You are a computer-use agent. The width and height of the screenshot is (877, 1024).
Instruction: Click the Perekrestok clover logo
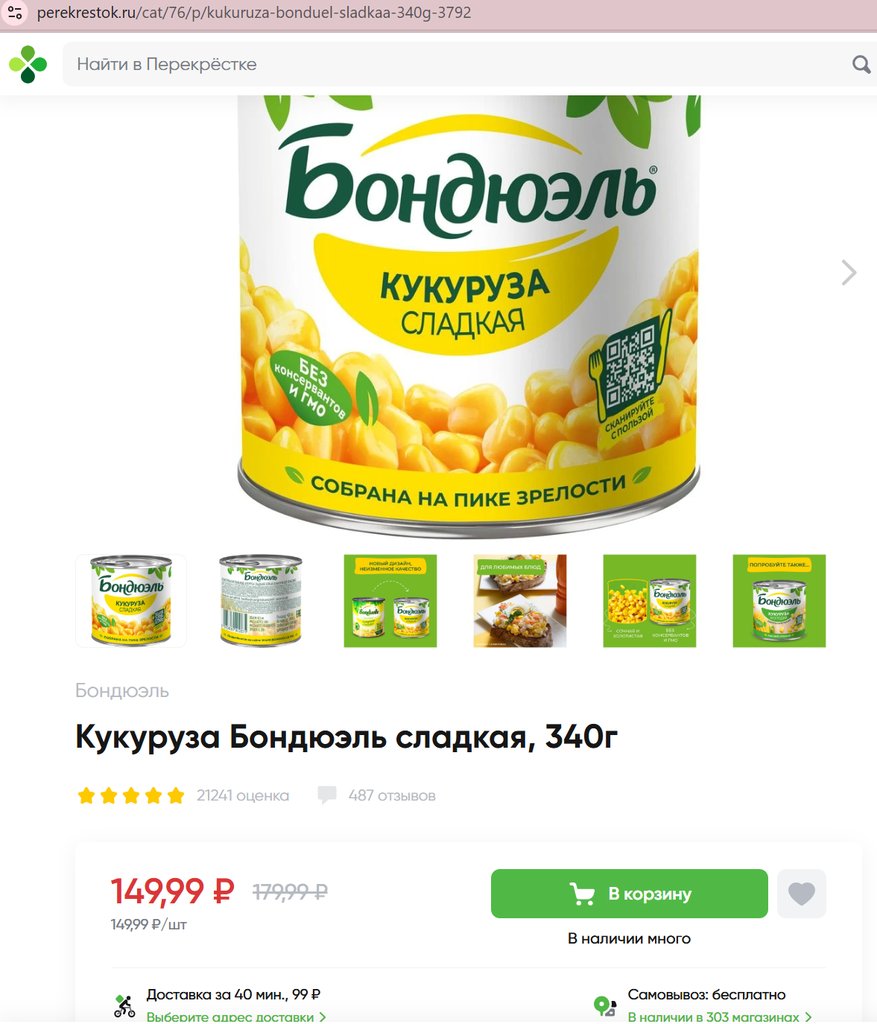(x=28, y=64)
